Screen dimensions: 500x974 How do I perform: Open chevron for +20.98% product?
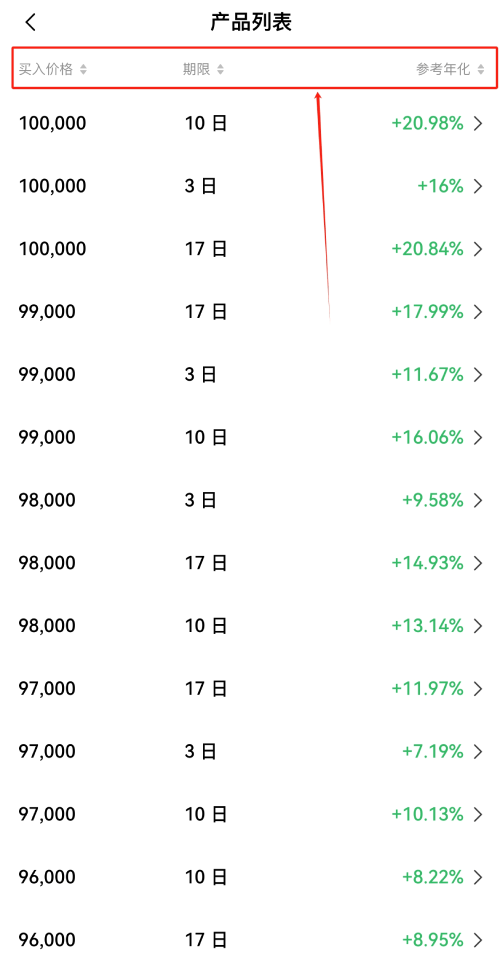[x=477, y=124]
